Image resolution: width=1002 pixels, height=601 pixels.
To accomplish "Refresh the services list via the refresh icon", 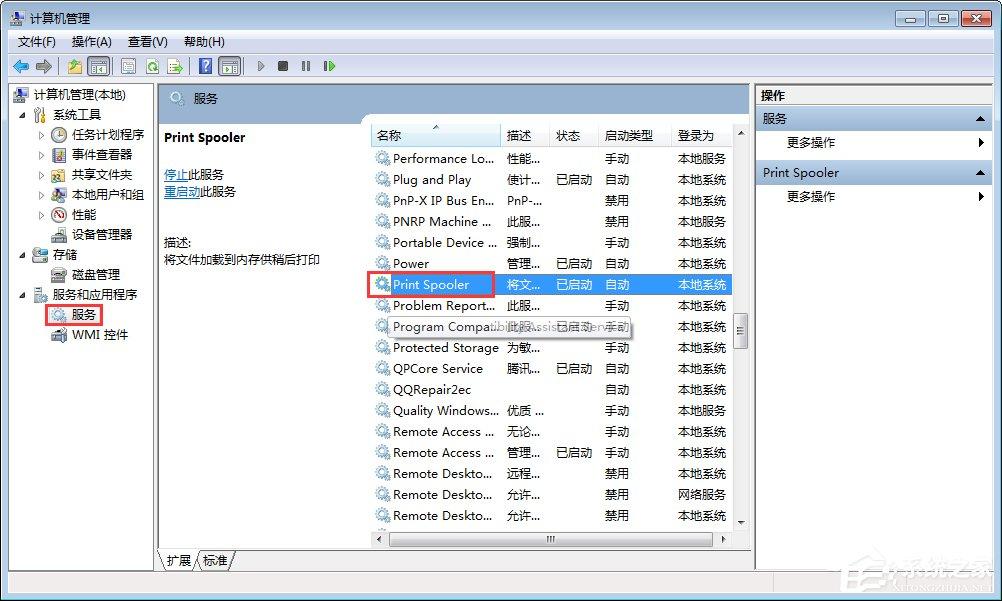I will 154,66.
